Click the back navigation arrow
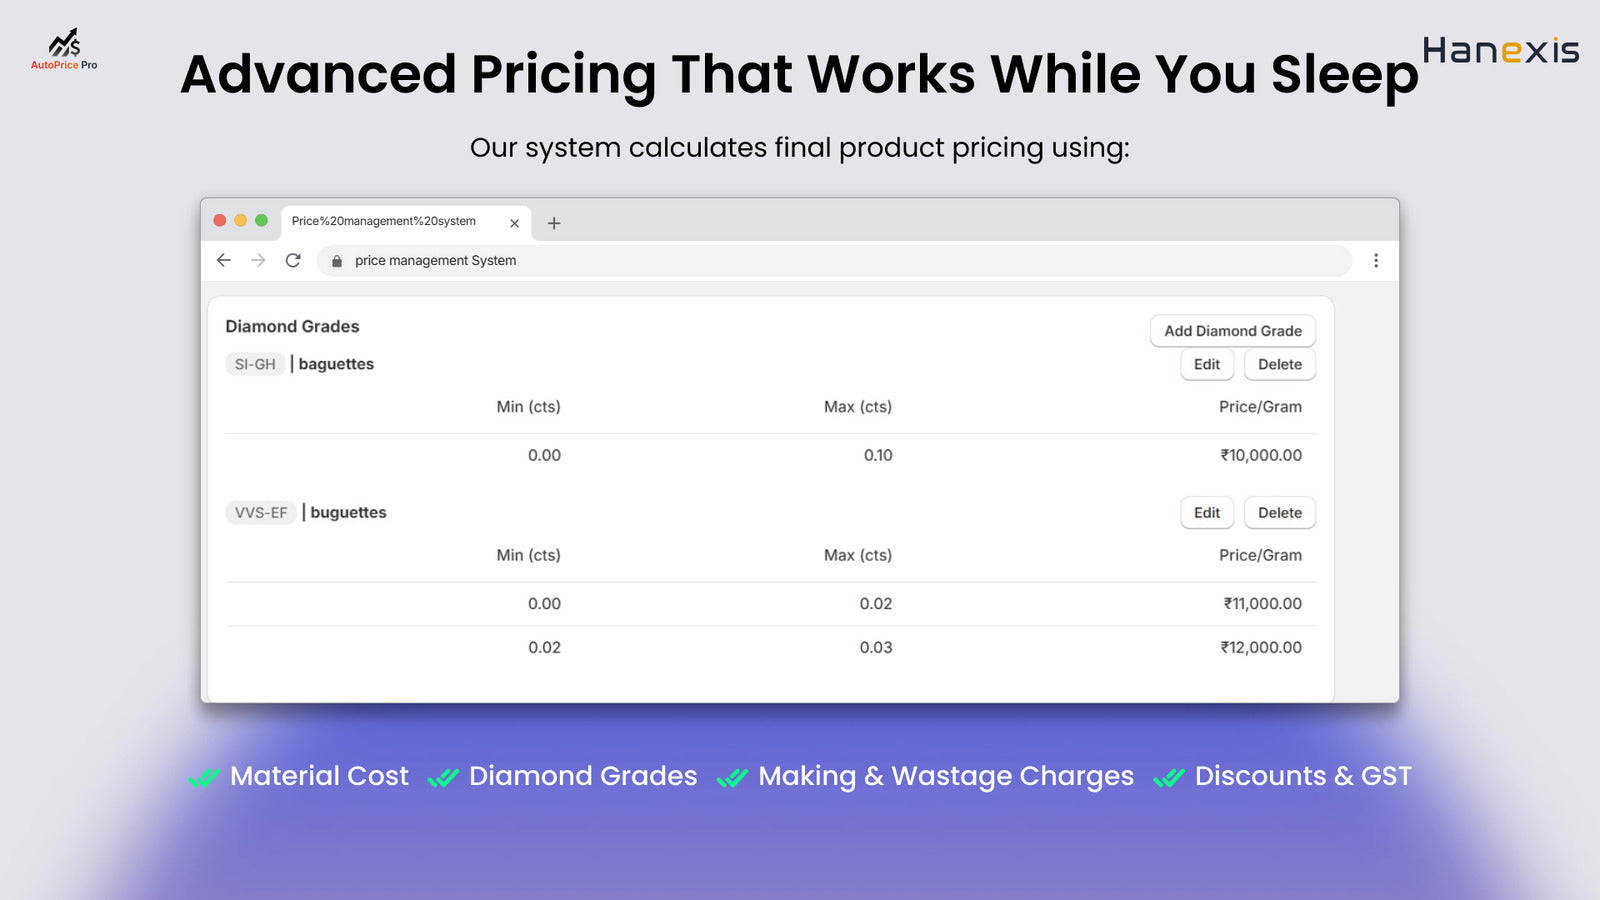Viewport: 1600px width, 900px height. coord(223,260)
